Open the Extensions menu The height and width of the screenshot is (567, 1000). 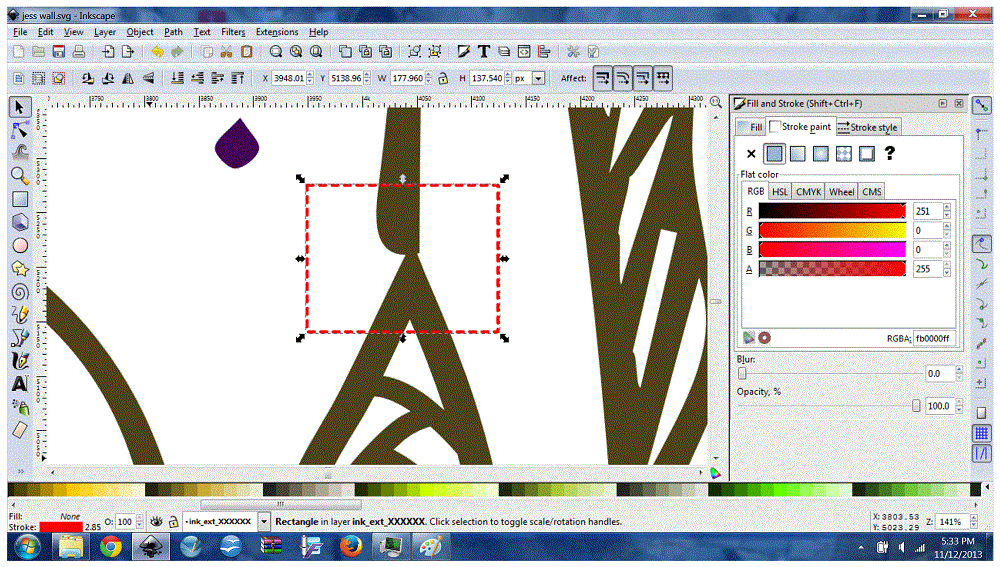(x=277, y=32)
